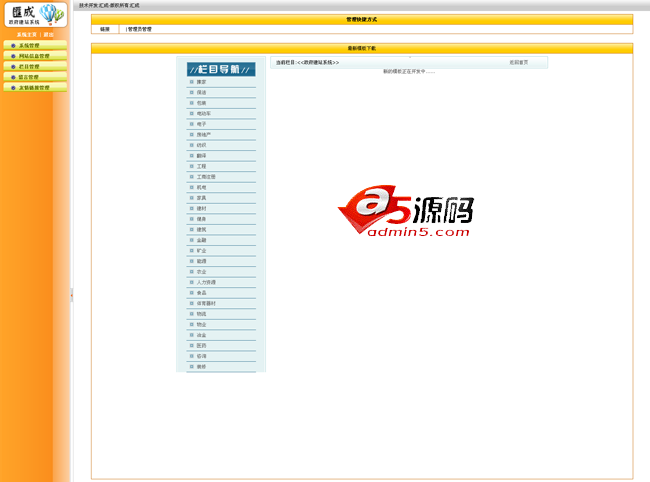
Task: Select the 能源 category
Action: tap(201, 261)
